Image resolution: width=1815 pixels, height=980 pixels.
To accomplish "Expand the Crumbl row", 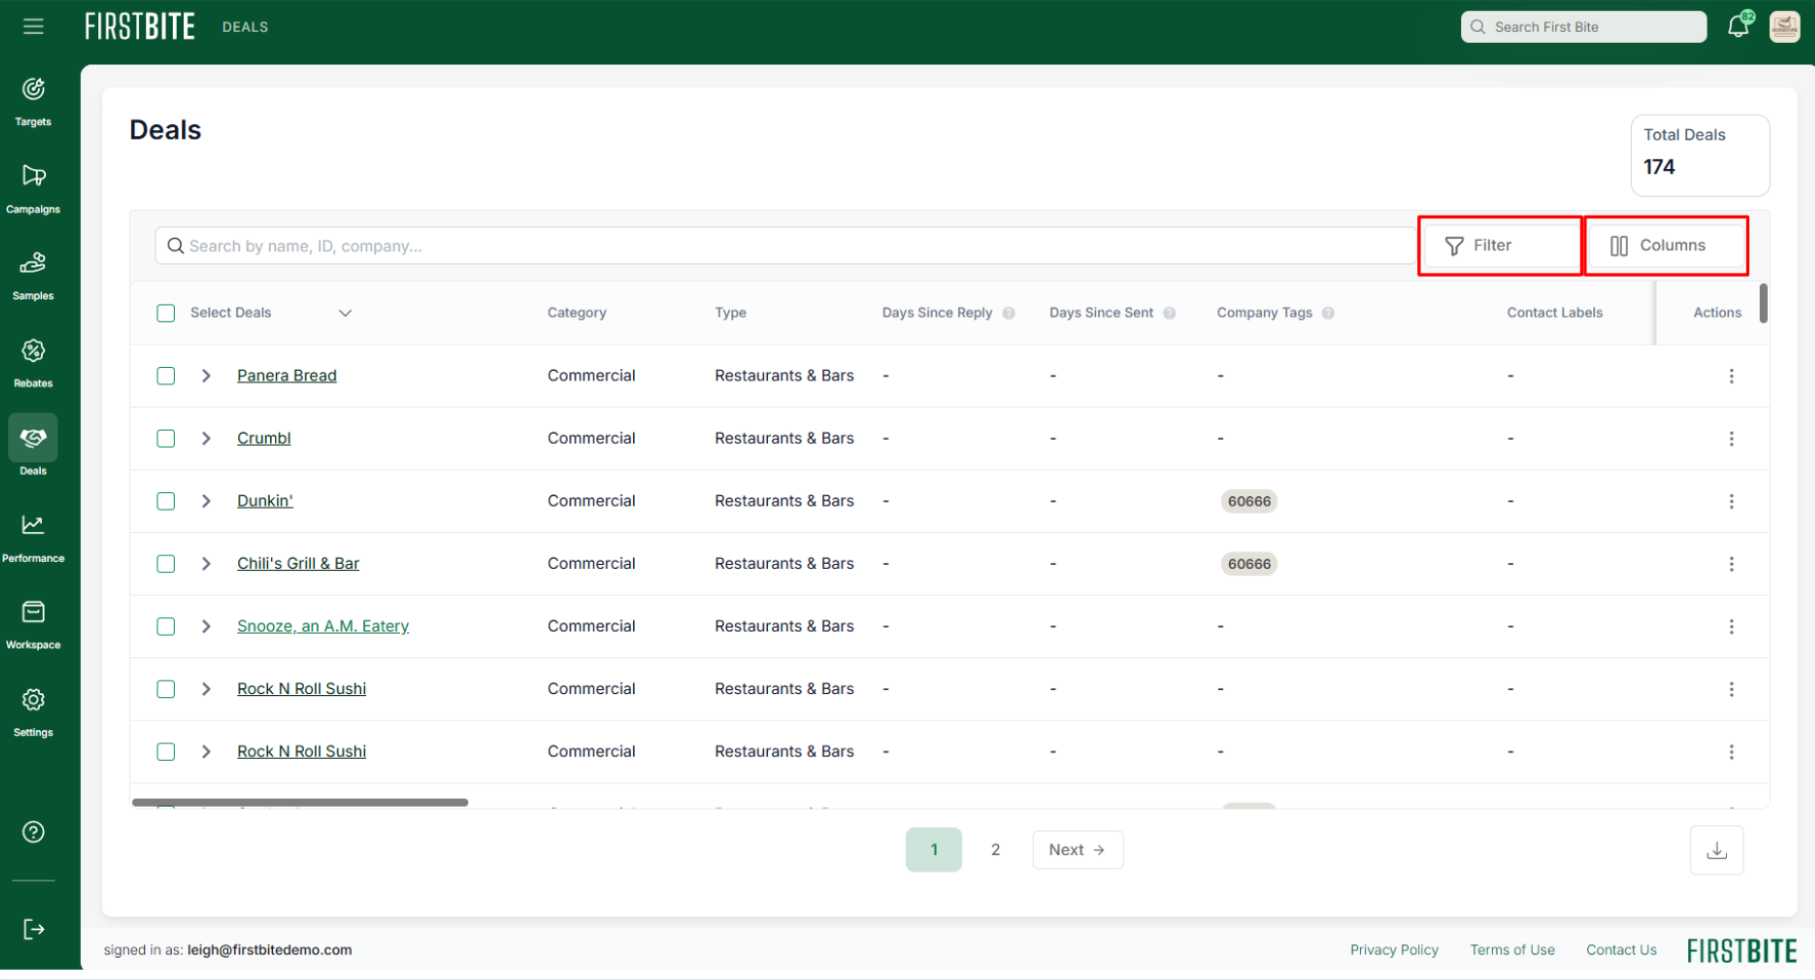I will 206,439.
